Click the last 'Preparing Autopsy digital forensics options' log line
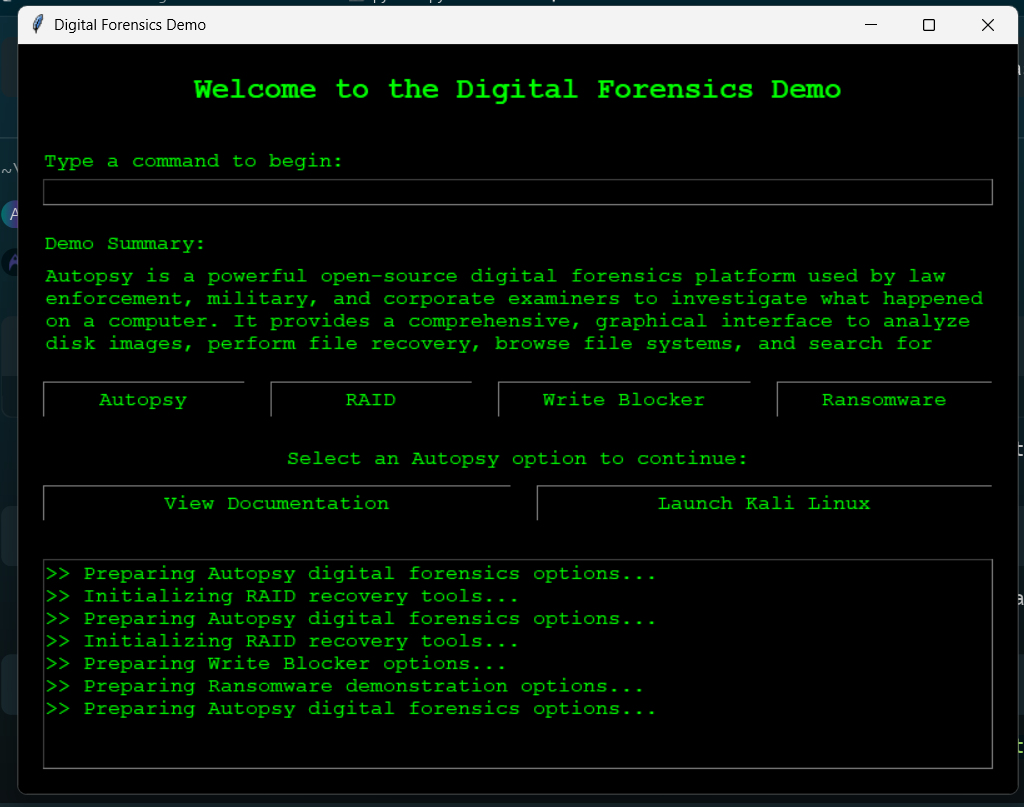Viewport: 1024px width, 807px height. pos(351,708)
